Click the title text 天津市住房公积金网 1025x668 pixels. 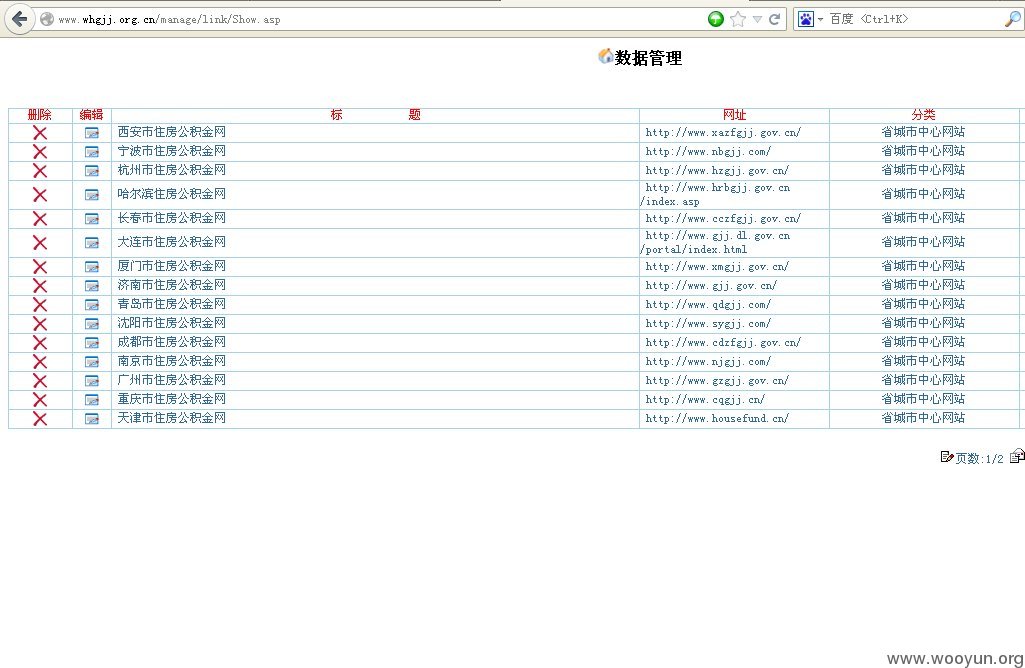tap(171, 418)
